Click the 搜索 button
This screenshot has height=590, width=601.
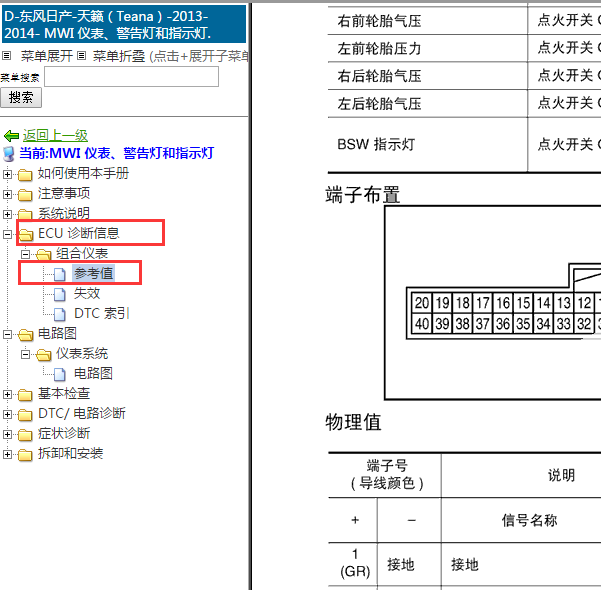21,97
